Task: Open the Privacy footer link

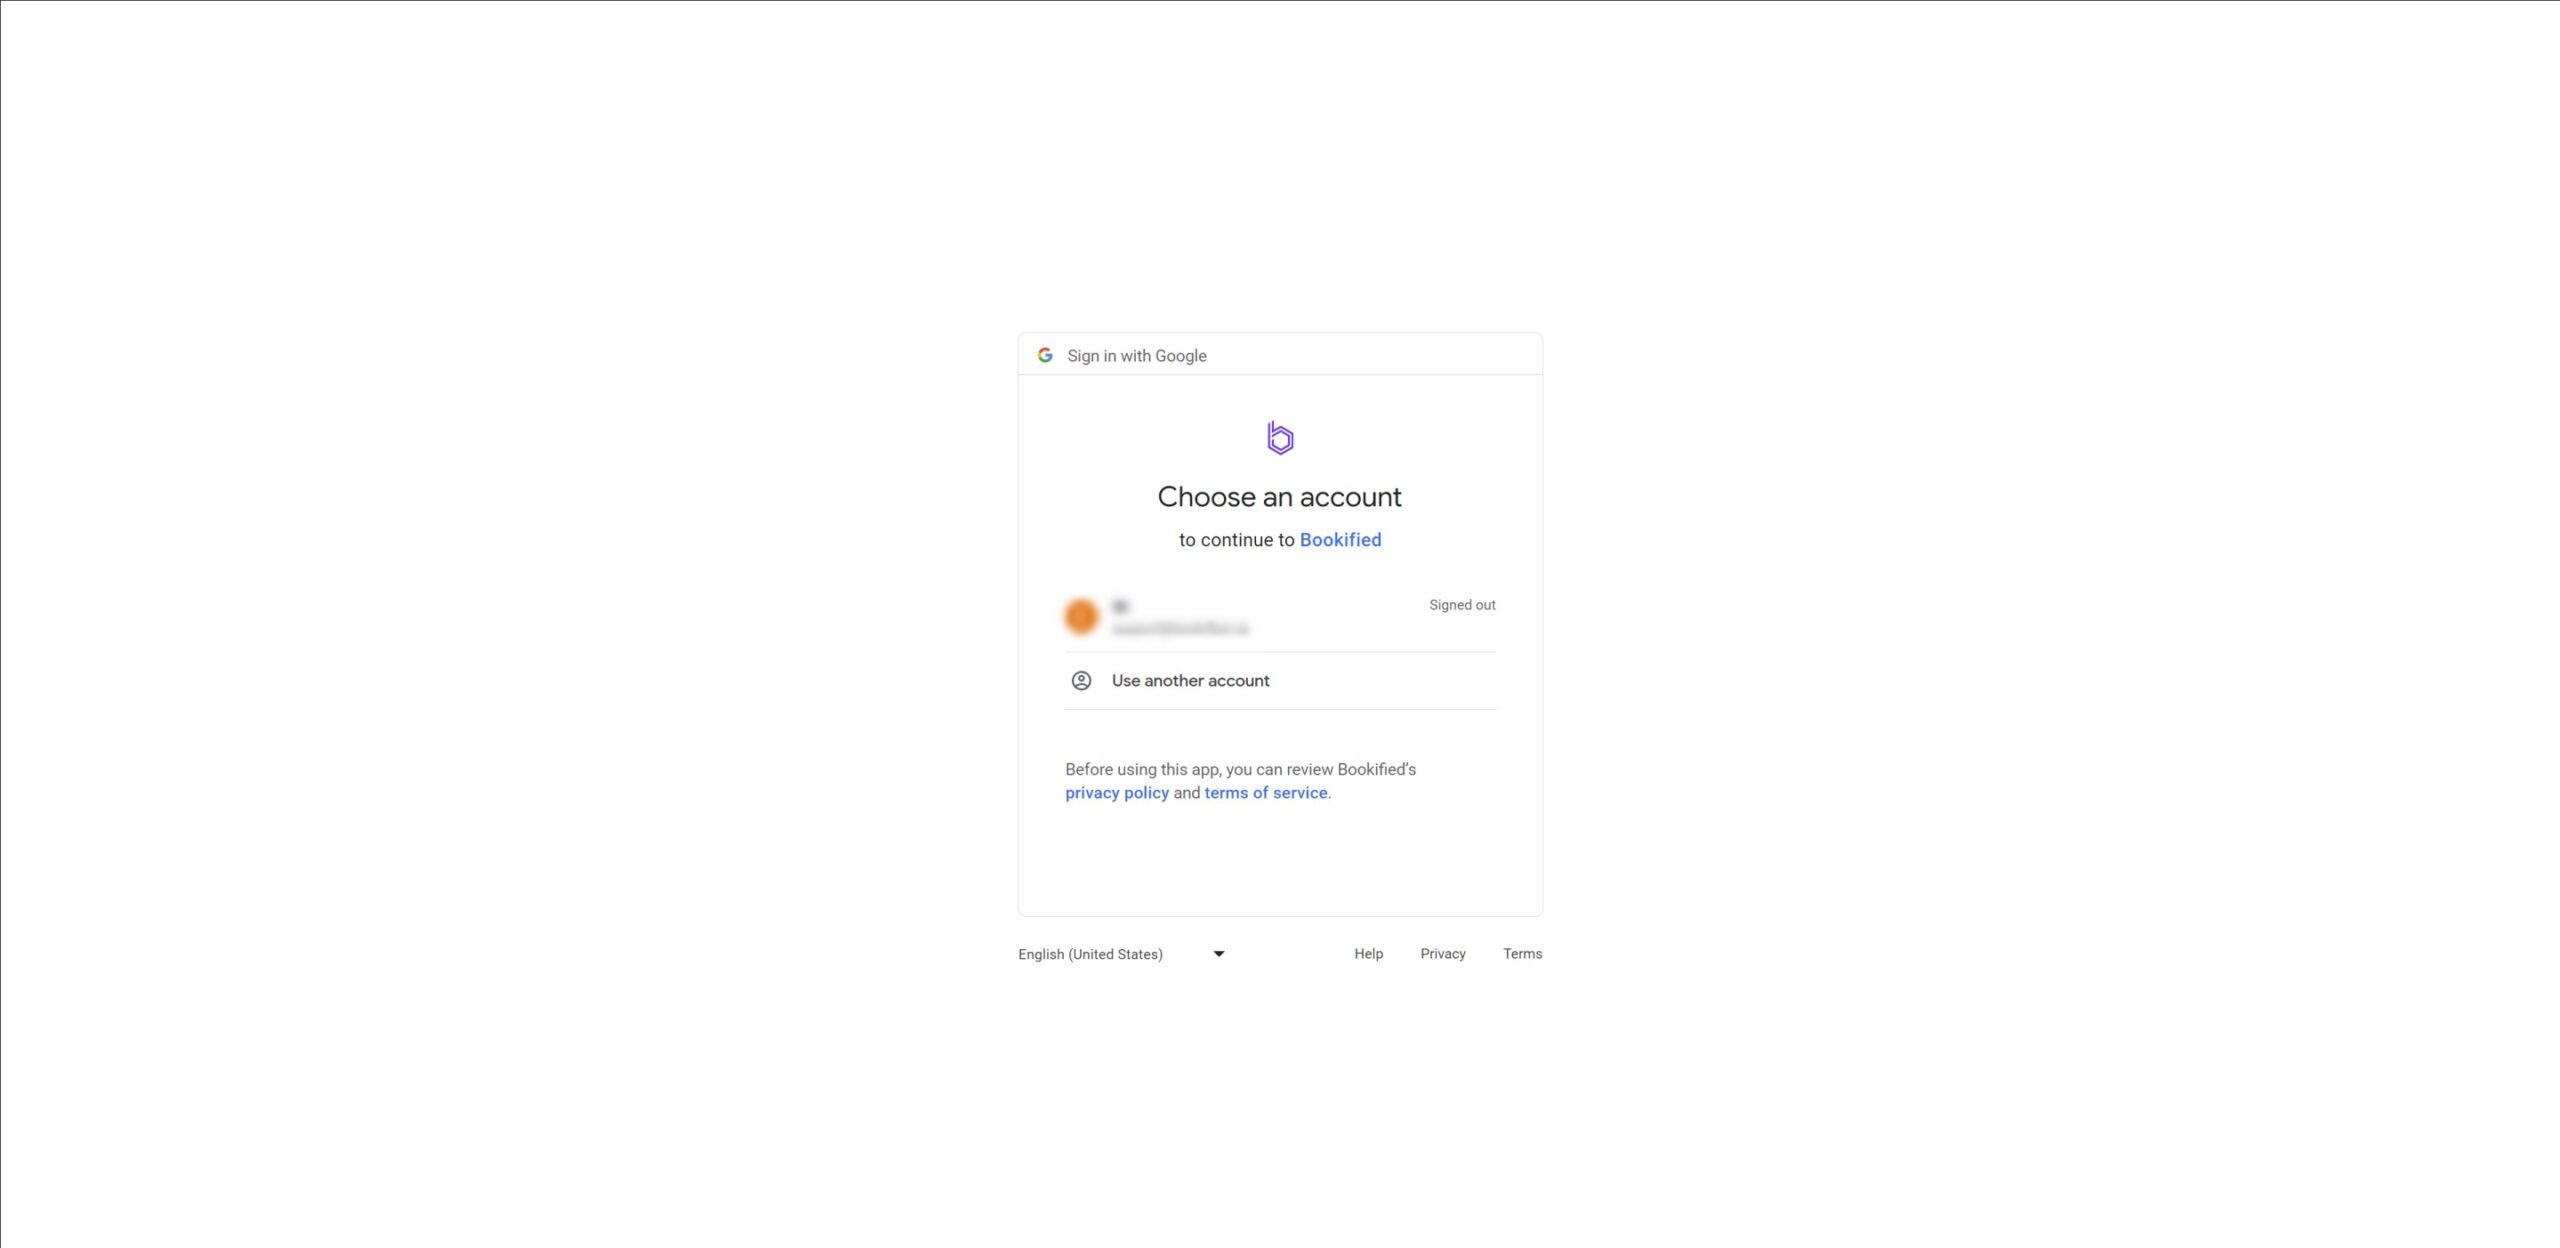Action: pyautogui.click(x=1443, y=954)
